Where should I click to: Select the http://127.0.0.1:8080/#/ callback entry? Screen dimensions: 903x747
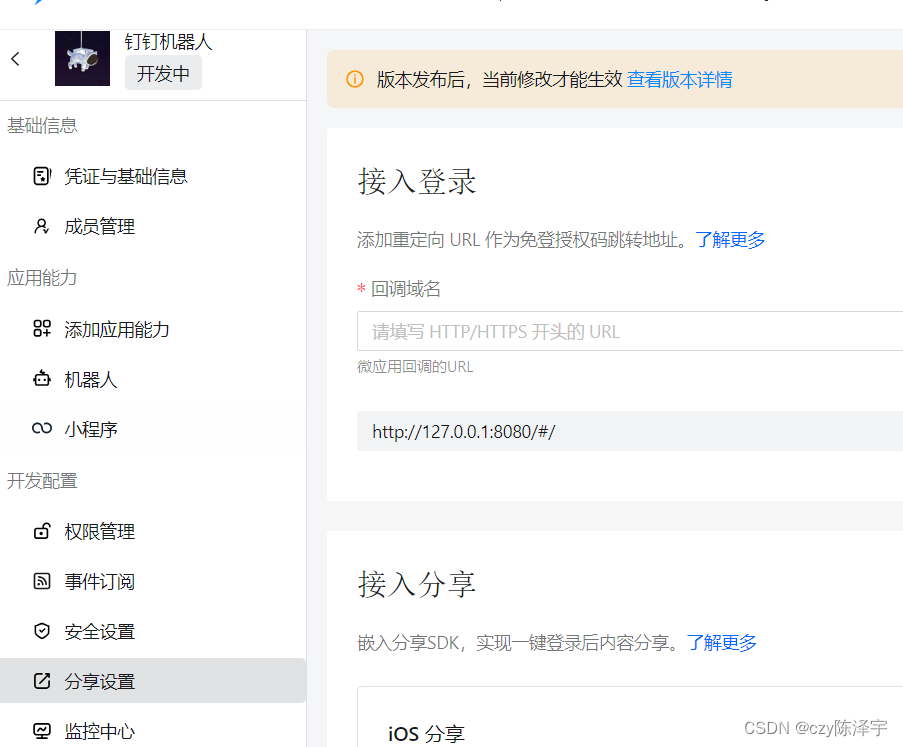coord(630,431)
